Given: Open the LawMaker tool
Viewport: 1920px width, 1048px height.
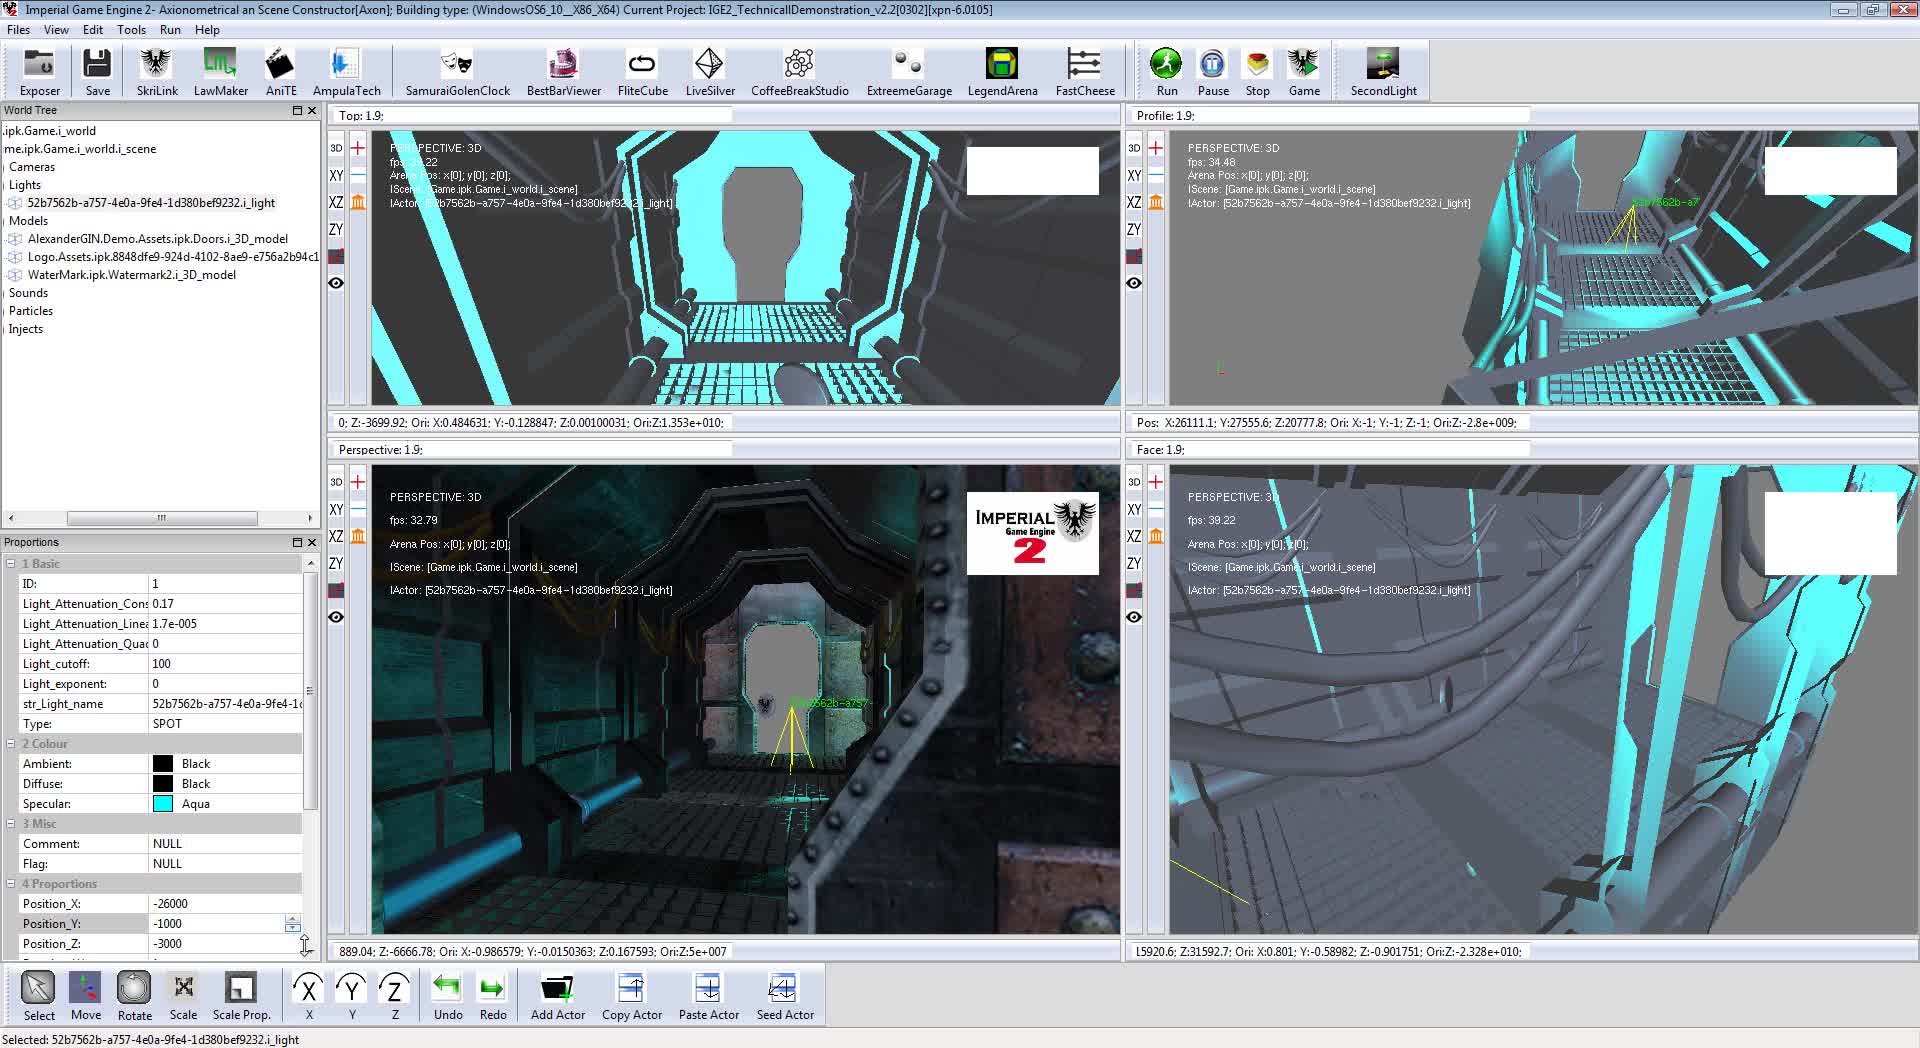Looking at the screenshot, I should coord(220,72).
